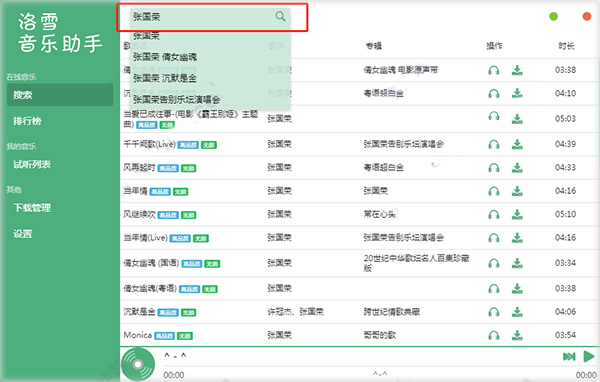Image resolution: width=600 pixels, height=382 pixels.
Task: Listen to 当年情(Live)
Action: pyautogui.click(x=494, y=238)
